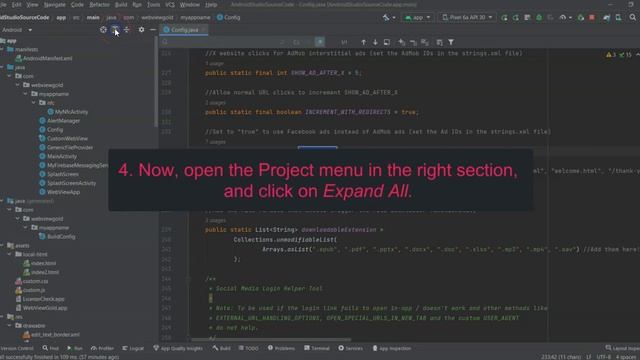
Task: Open App Quality Insights window
Action: pyautogui.click(x=178, y=348)
